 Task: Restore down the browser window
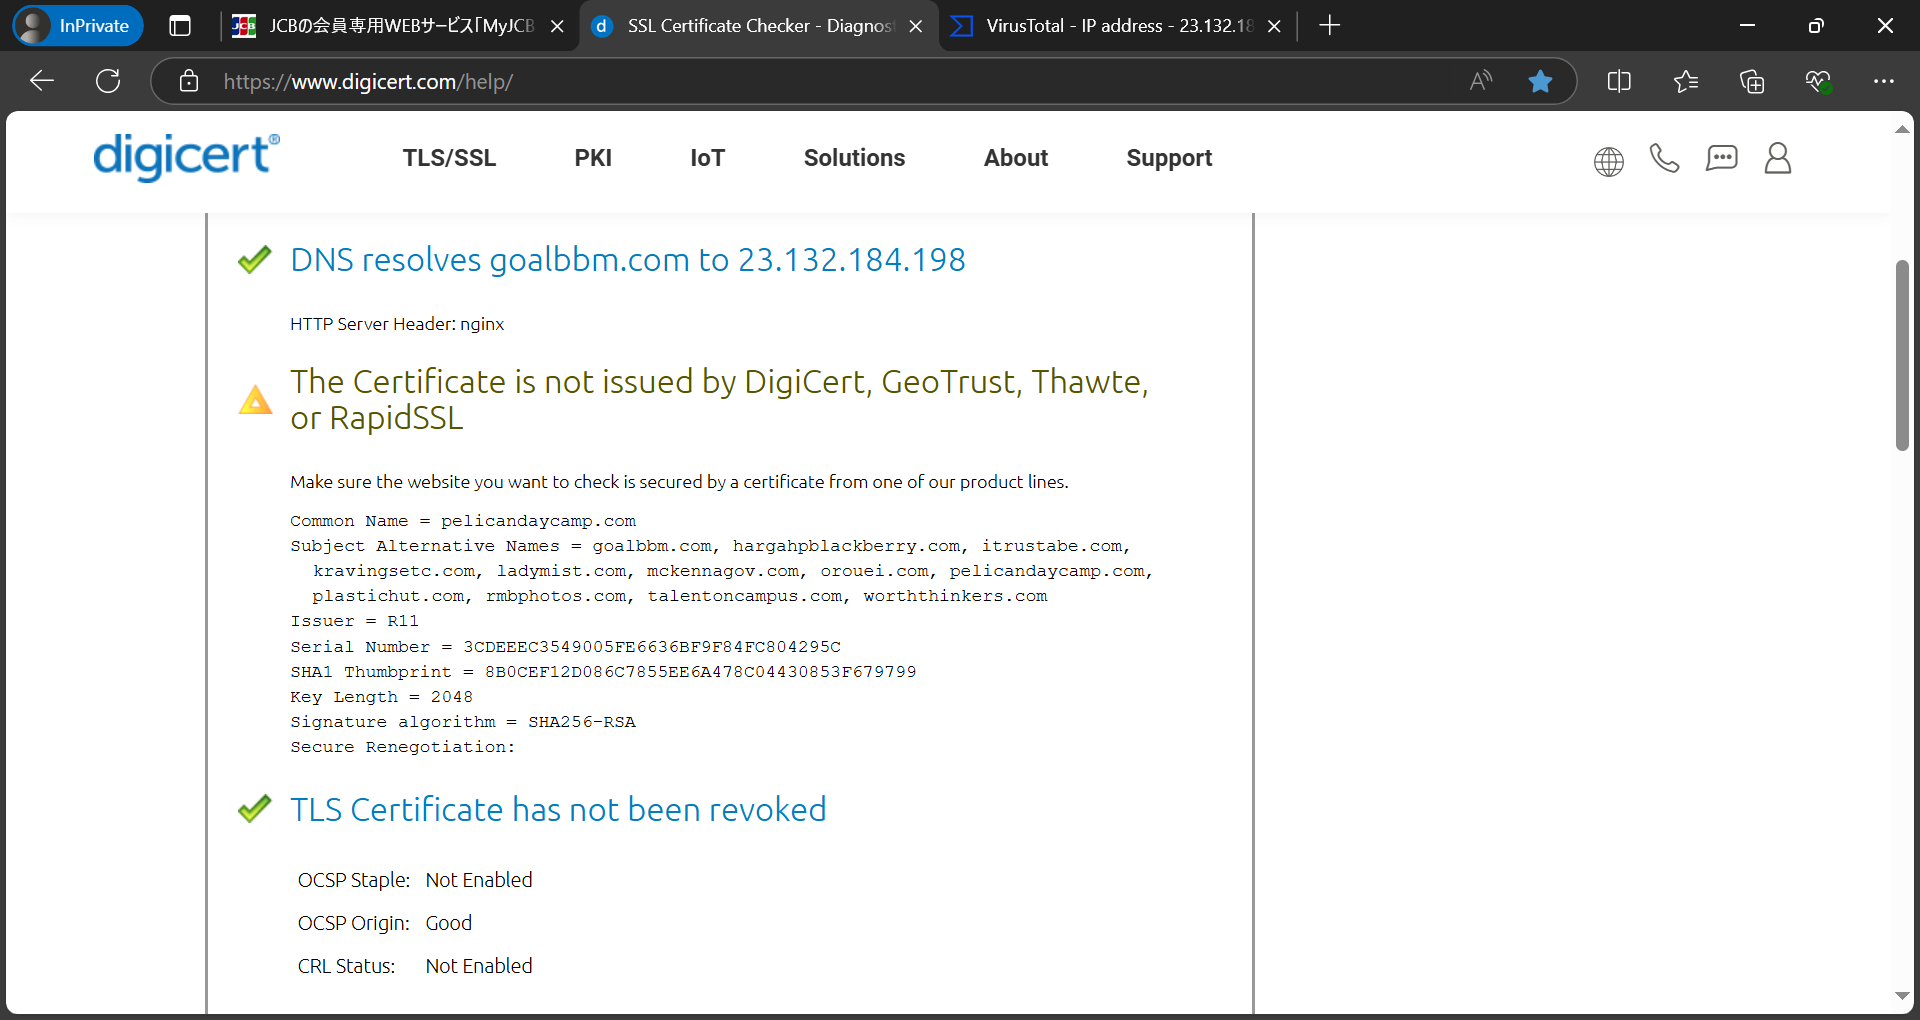1816,26
